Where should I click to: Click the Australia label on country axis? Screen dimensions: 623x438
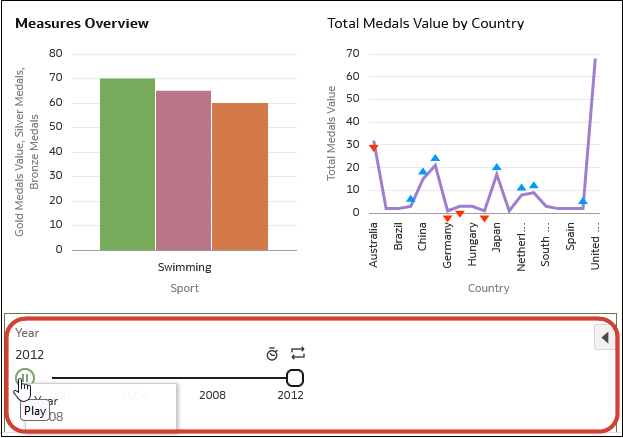(373, 245)
